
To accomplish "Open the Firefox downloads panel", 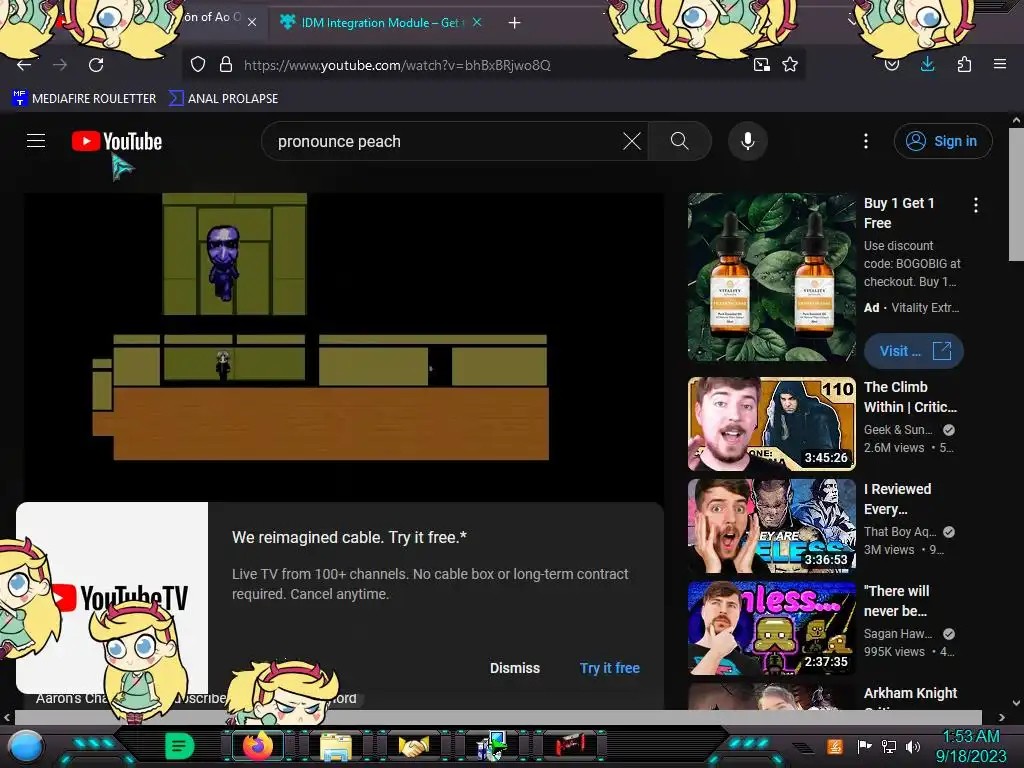I will tap(927, 64).
